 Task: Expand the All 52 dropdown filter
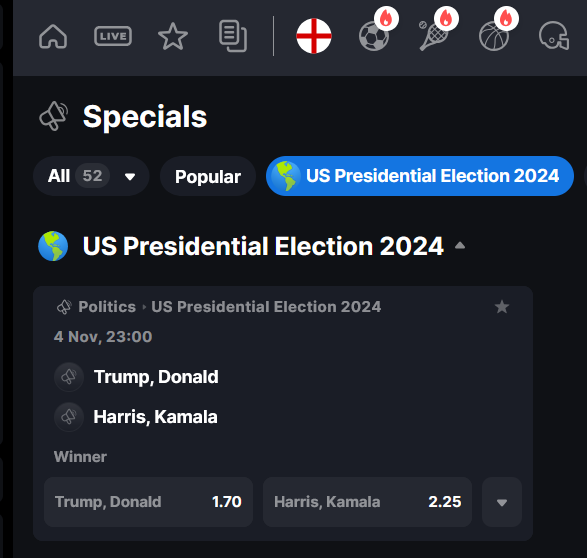coord(91,176)
